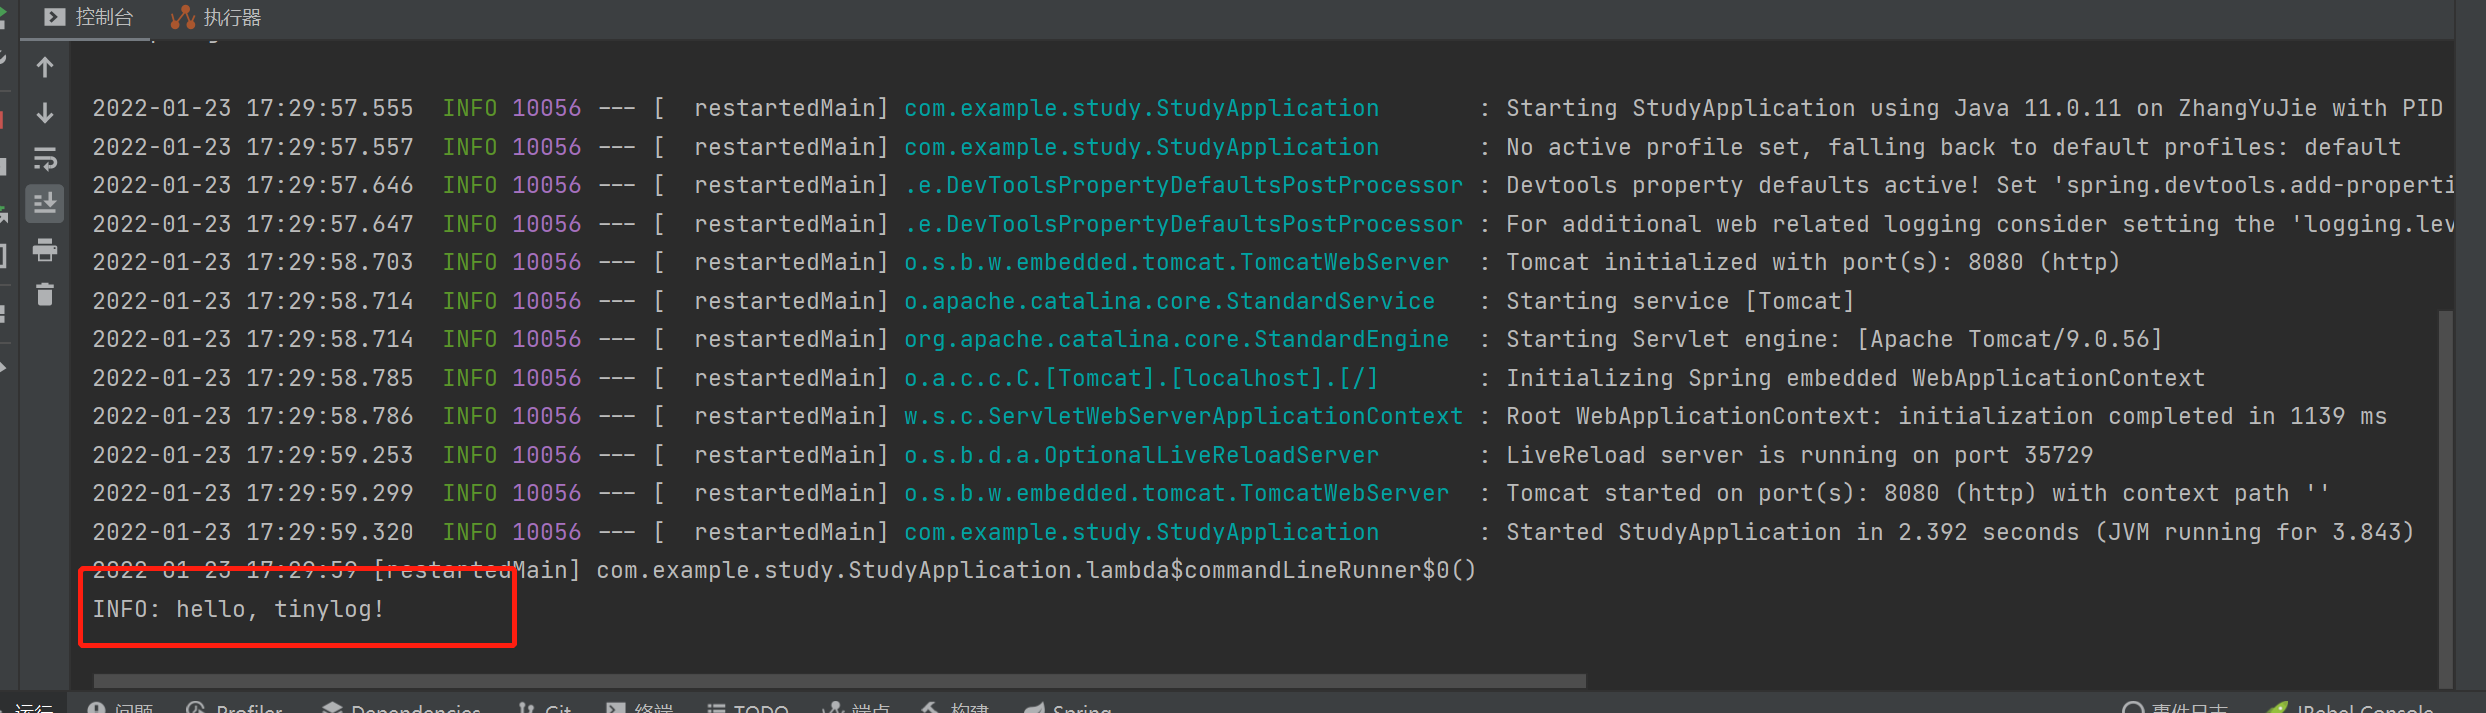Viewport: 2486px width, 713px height.
Task: Click 'Root WebApplicationContext: initialization completed' message
Action: [1946, 416]
